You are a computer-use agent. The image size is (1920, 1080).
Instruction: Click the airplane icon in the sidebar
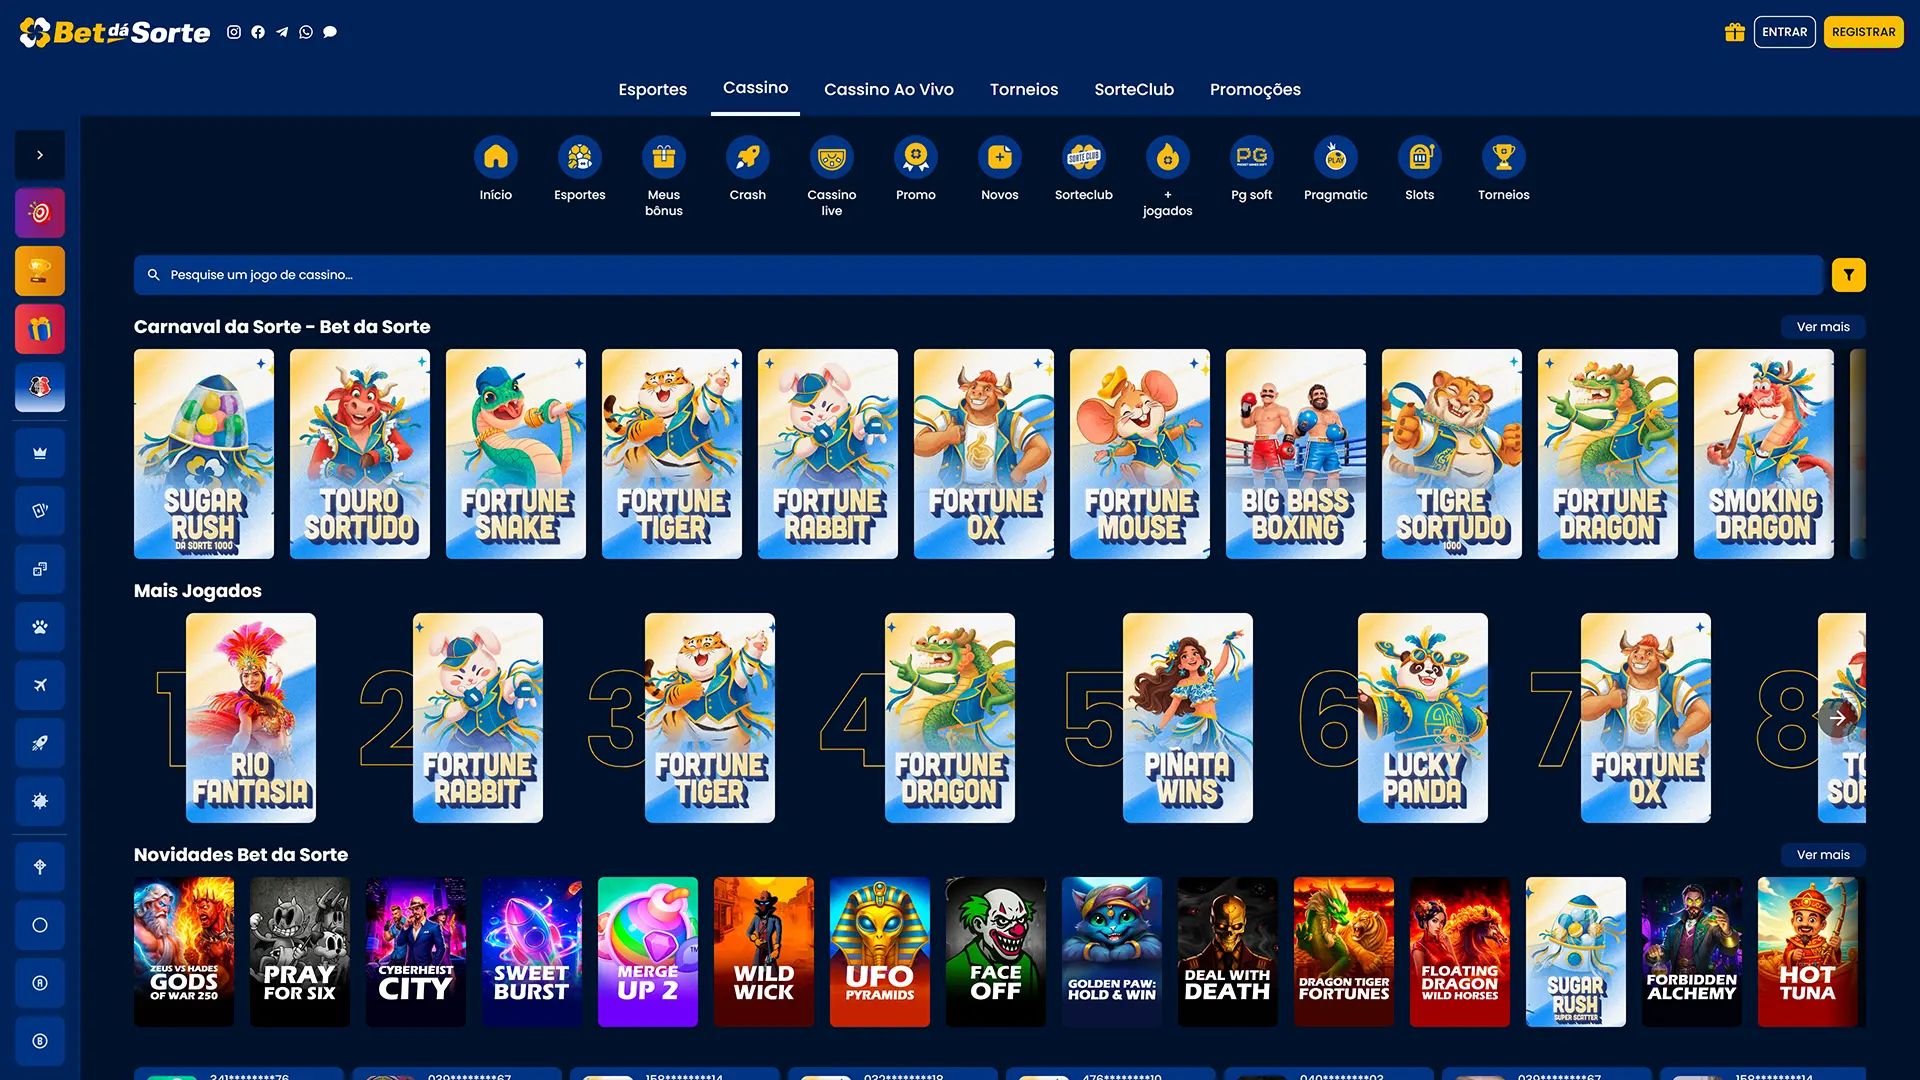(40, 685)
